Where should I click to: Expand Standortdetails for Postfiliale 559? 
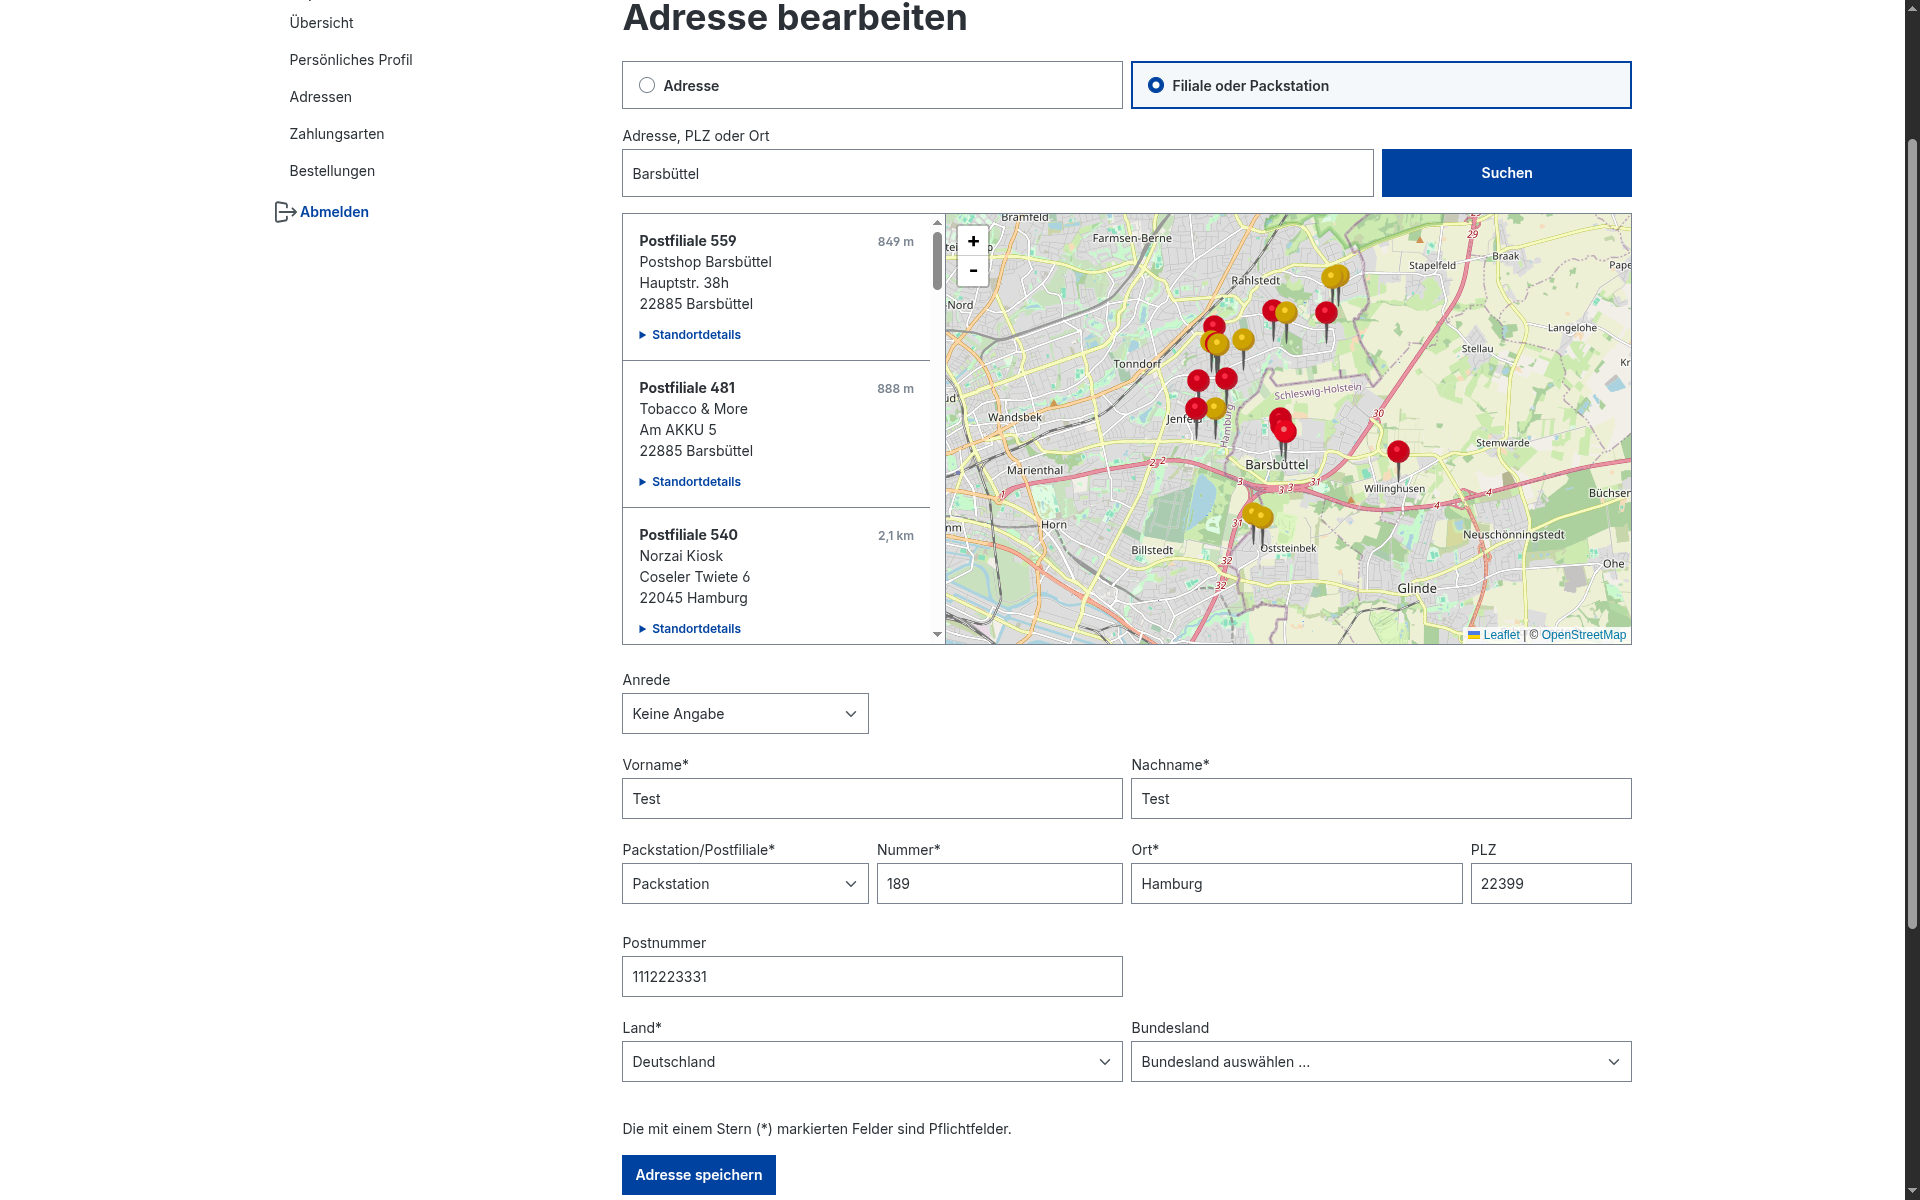tap(690, 335)
